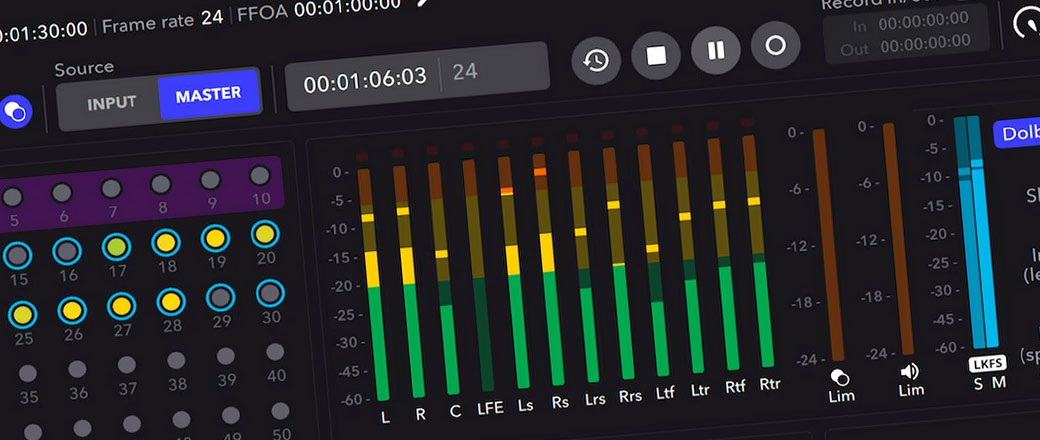Select object 7 indicator
Screen dimensions: 1040x440
pyautogui.click(x=111, y=188)
